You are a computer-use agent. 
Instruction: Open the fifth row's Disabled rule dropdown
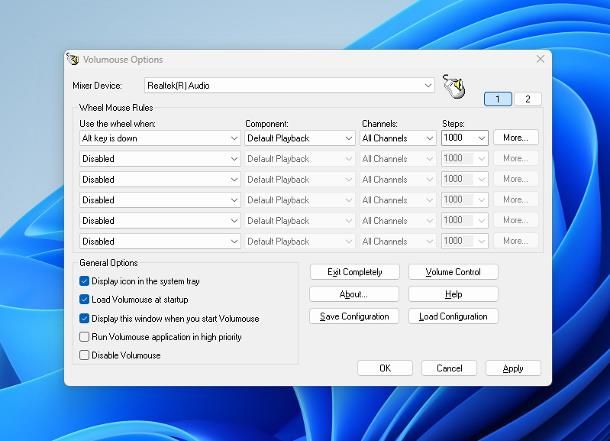click(160, 221)
